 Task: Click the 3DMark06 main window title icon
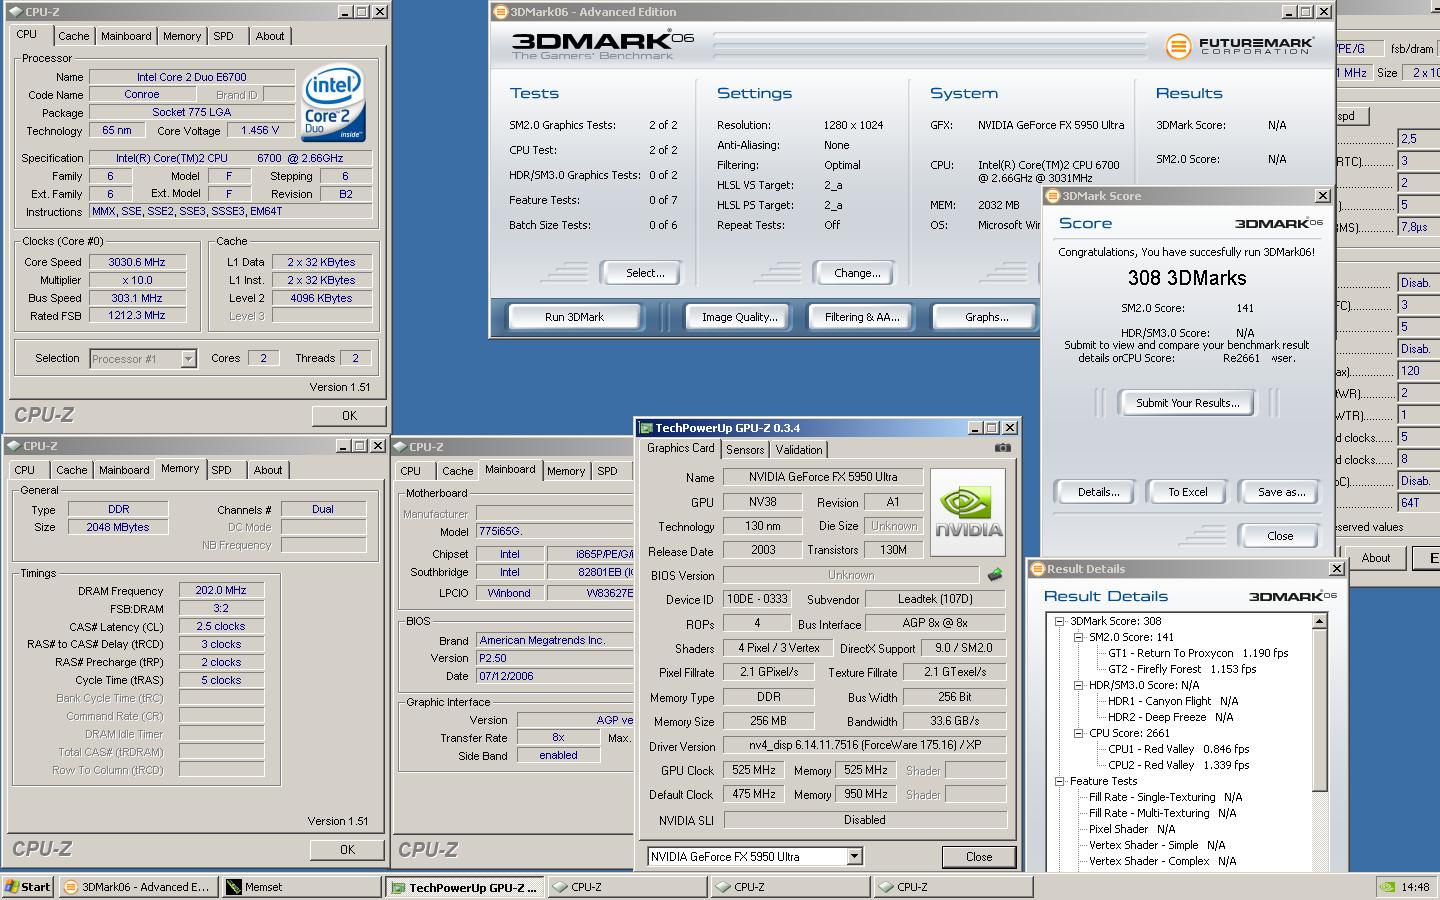[501, 12]
